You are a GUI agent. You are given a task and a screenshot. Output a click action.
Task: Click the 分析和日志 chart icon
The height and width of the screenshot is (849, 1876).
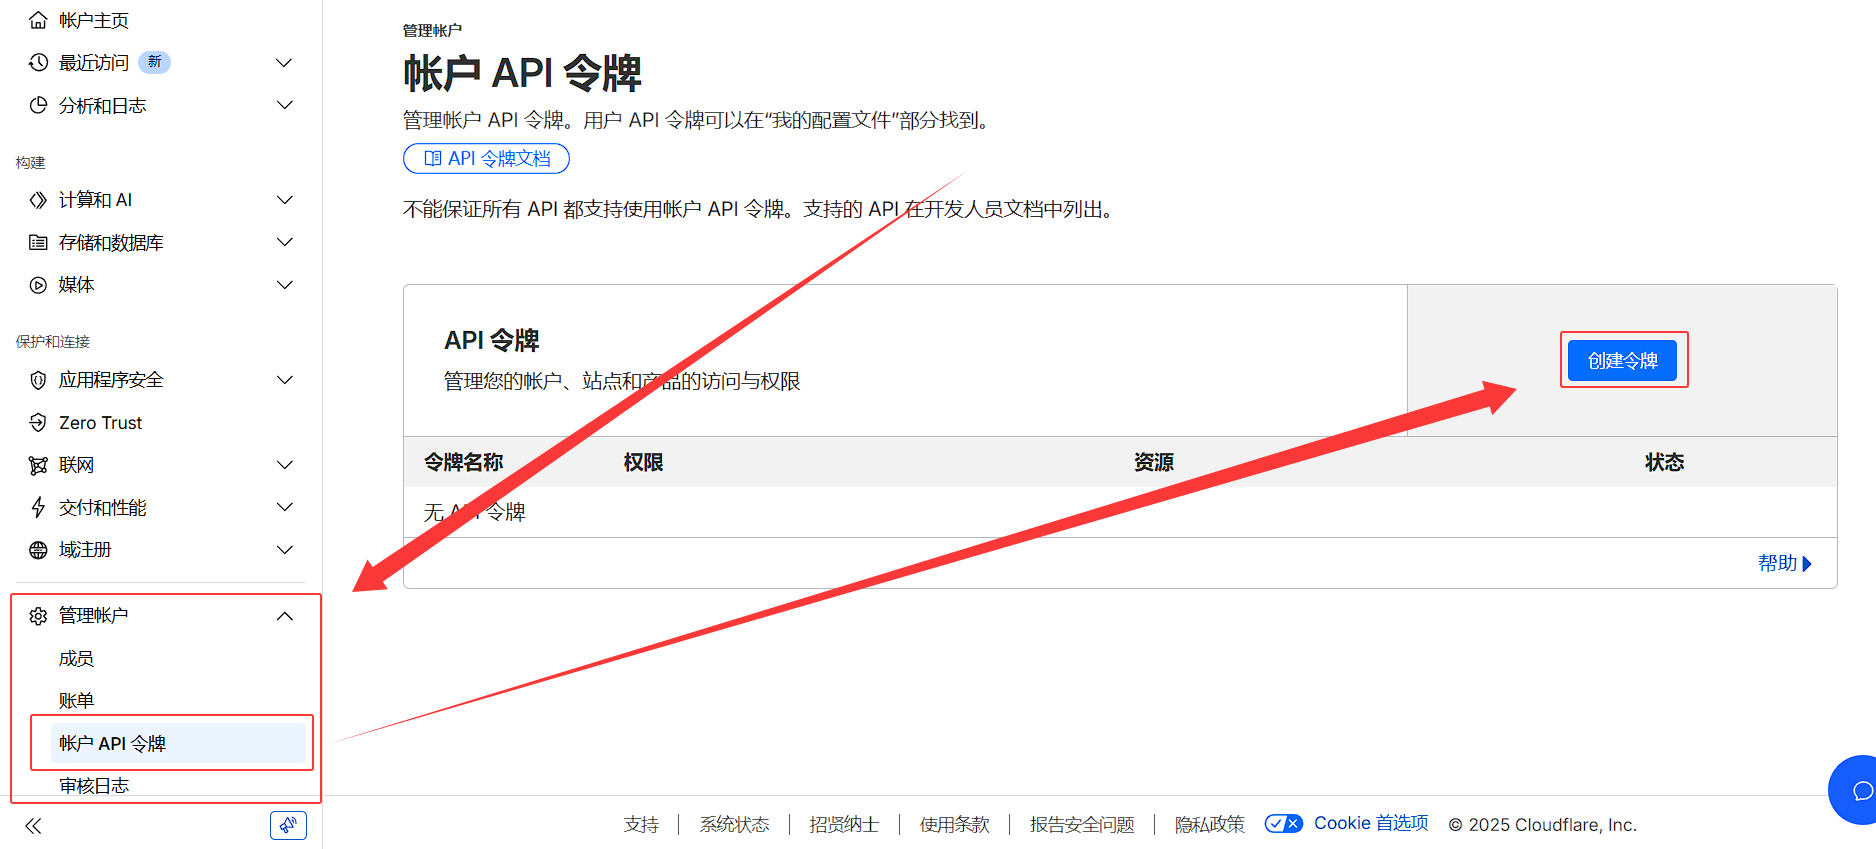38,105
